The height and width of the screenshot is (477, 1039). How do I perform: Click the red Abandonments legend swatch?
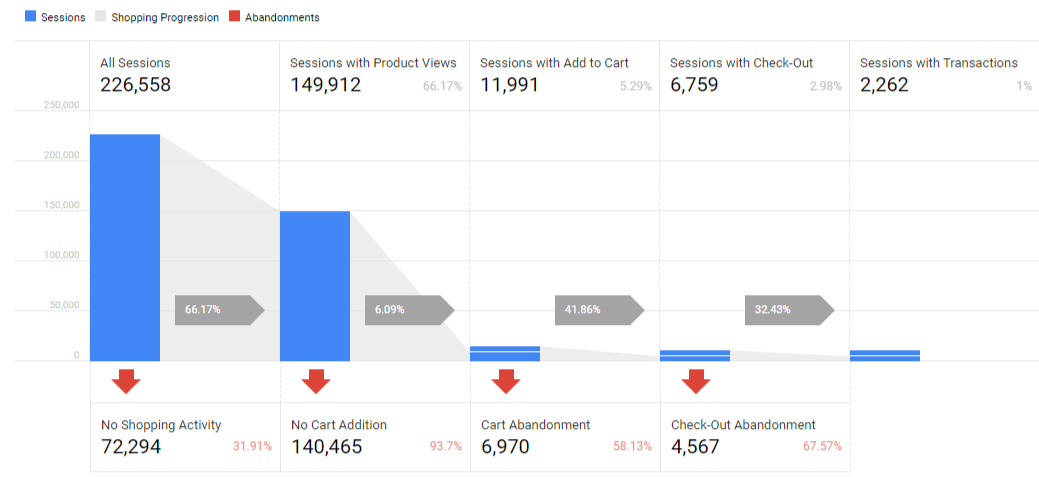click(236, 17)
